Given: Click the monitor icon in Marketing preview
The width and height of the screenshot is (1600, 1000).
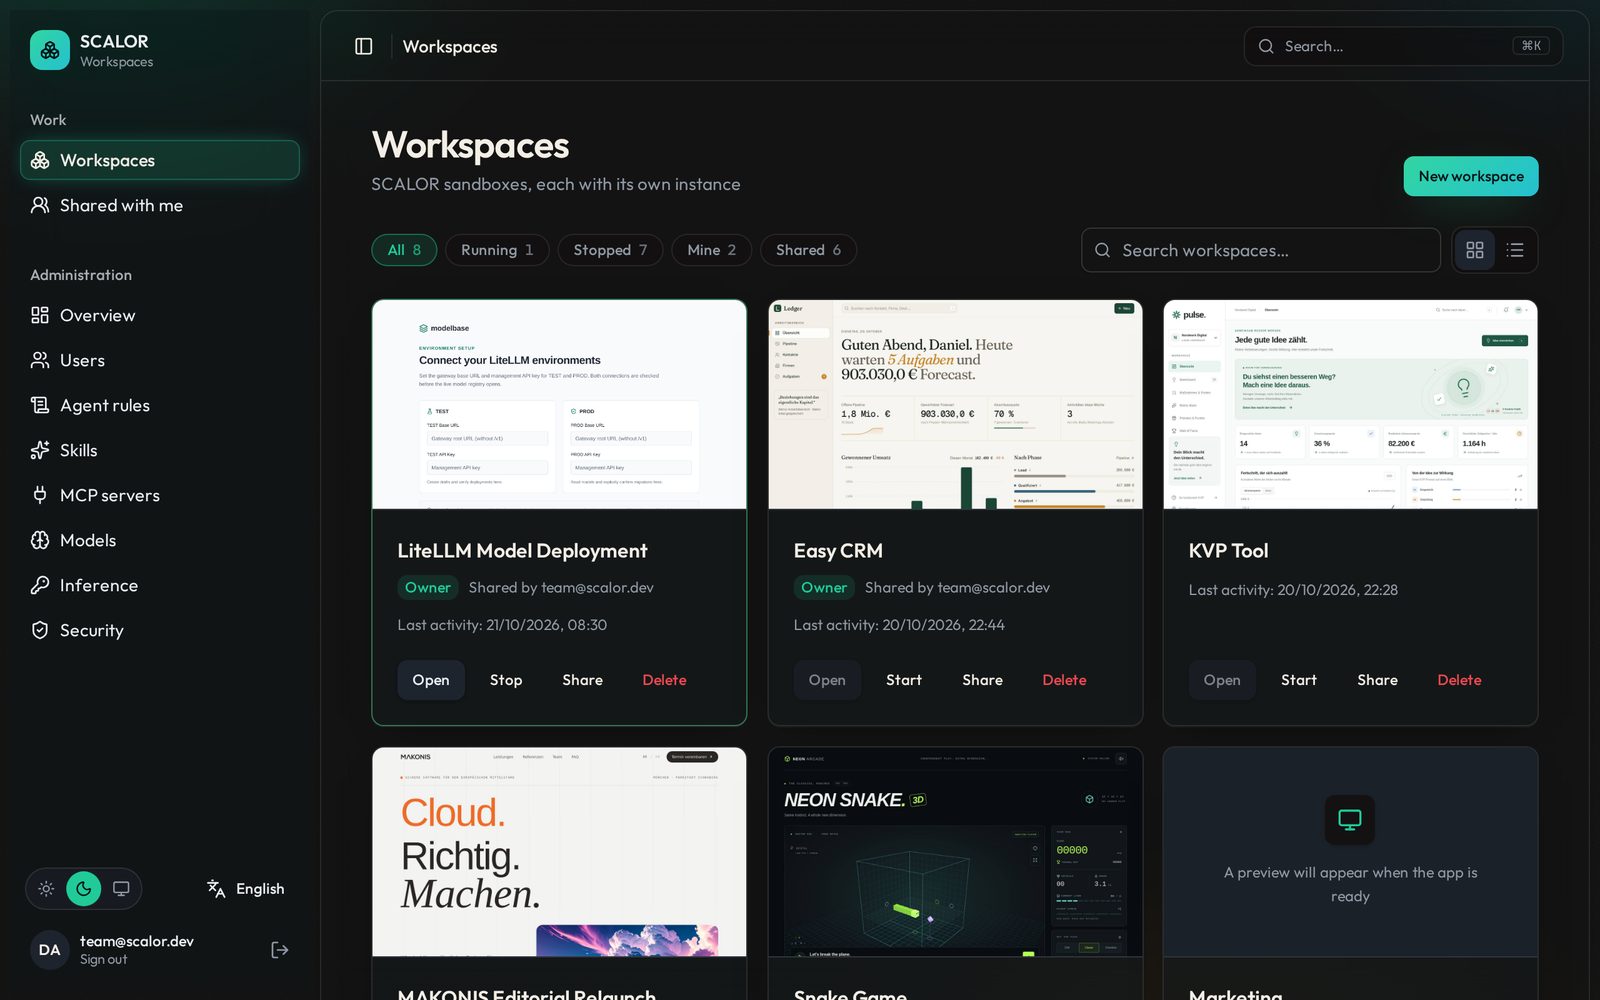Looking at the screenshot, I should (1350, 820).
